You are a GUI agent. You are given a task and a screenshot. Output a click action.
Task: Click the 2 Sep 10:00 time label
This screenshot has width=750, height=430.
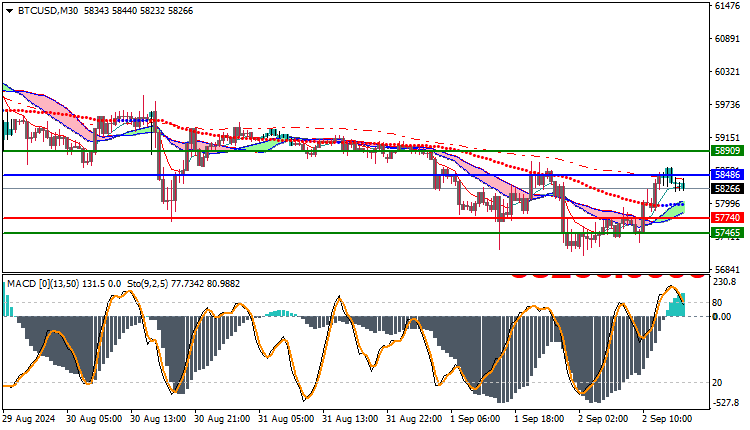pos(667,419)
